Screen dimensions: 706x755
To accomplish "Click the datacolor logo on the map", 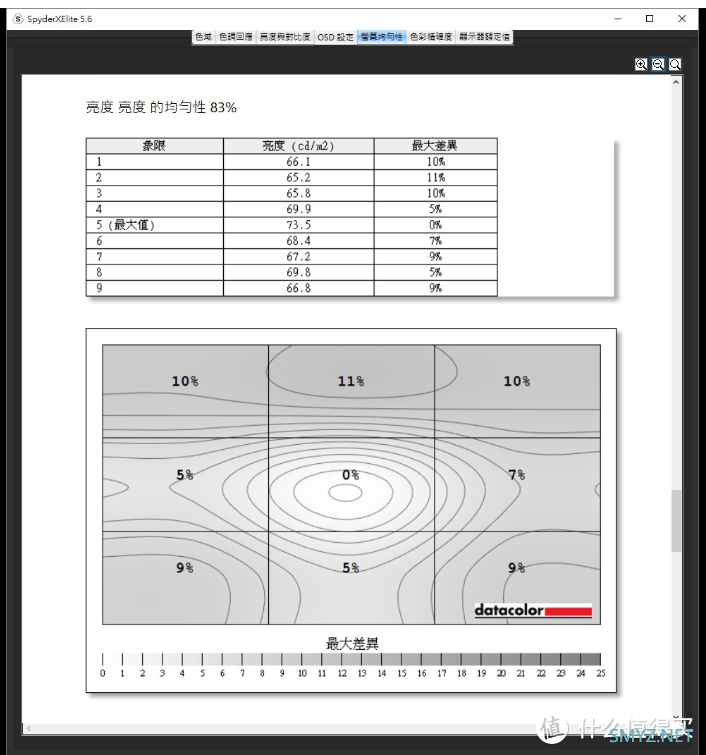I will [x=533, y=610].
